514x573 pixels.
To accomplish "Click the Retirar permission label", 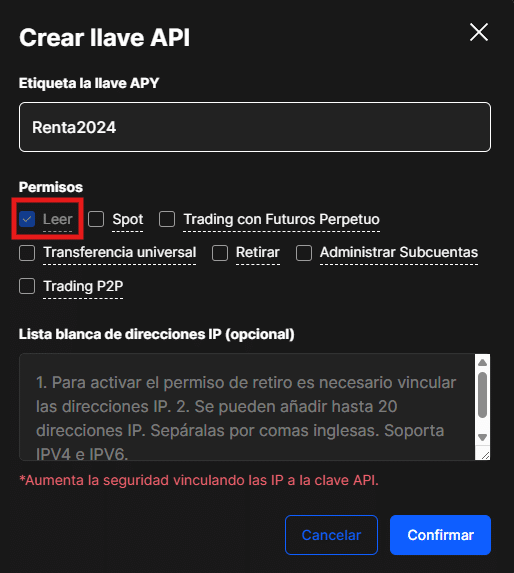I will point(258,253).
